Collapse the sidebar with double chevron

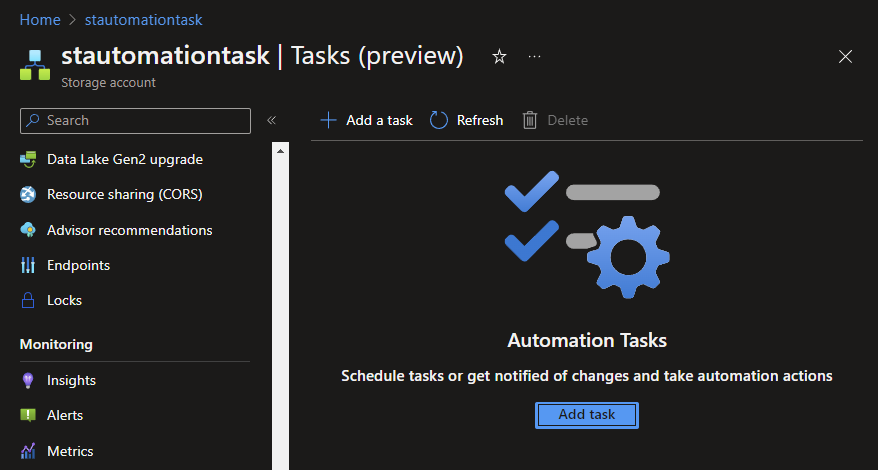271,120
